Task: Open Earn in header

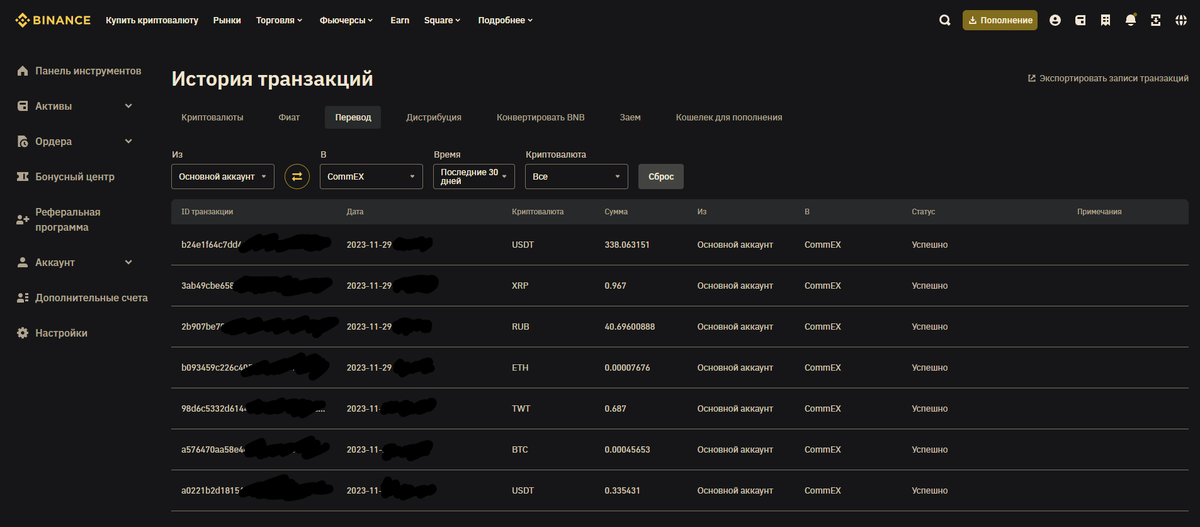Action: coord(400,20)
